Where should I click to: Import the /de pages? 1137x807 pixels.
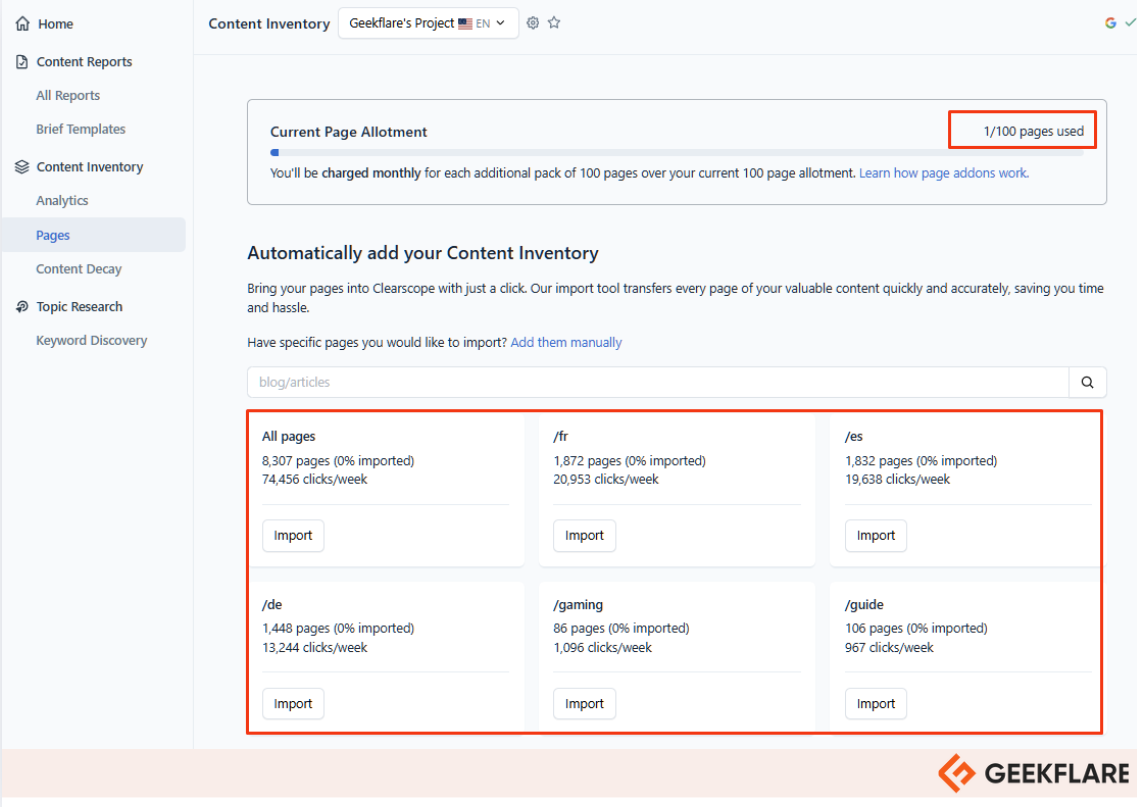tap(293, 704)
